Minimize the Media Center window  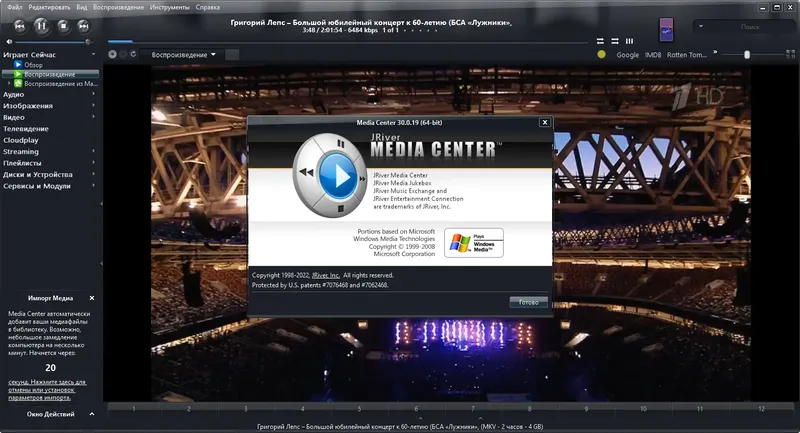[x=763, y=8]
